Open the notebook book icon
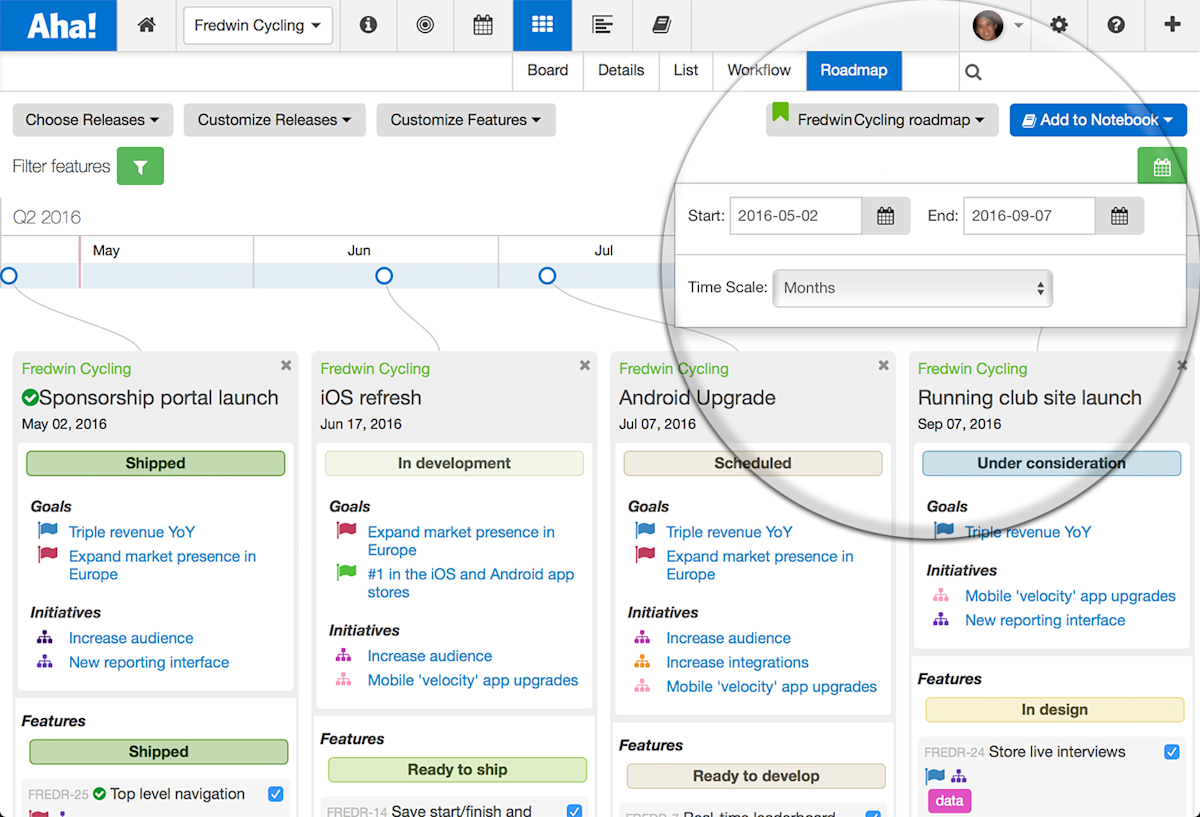 click(x=661, y=25)
